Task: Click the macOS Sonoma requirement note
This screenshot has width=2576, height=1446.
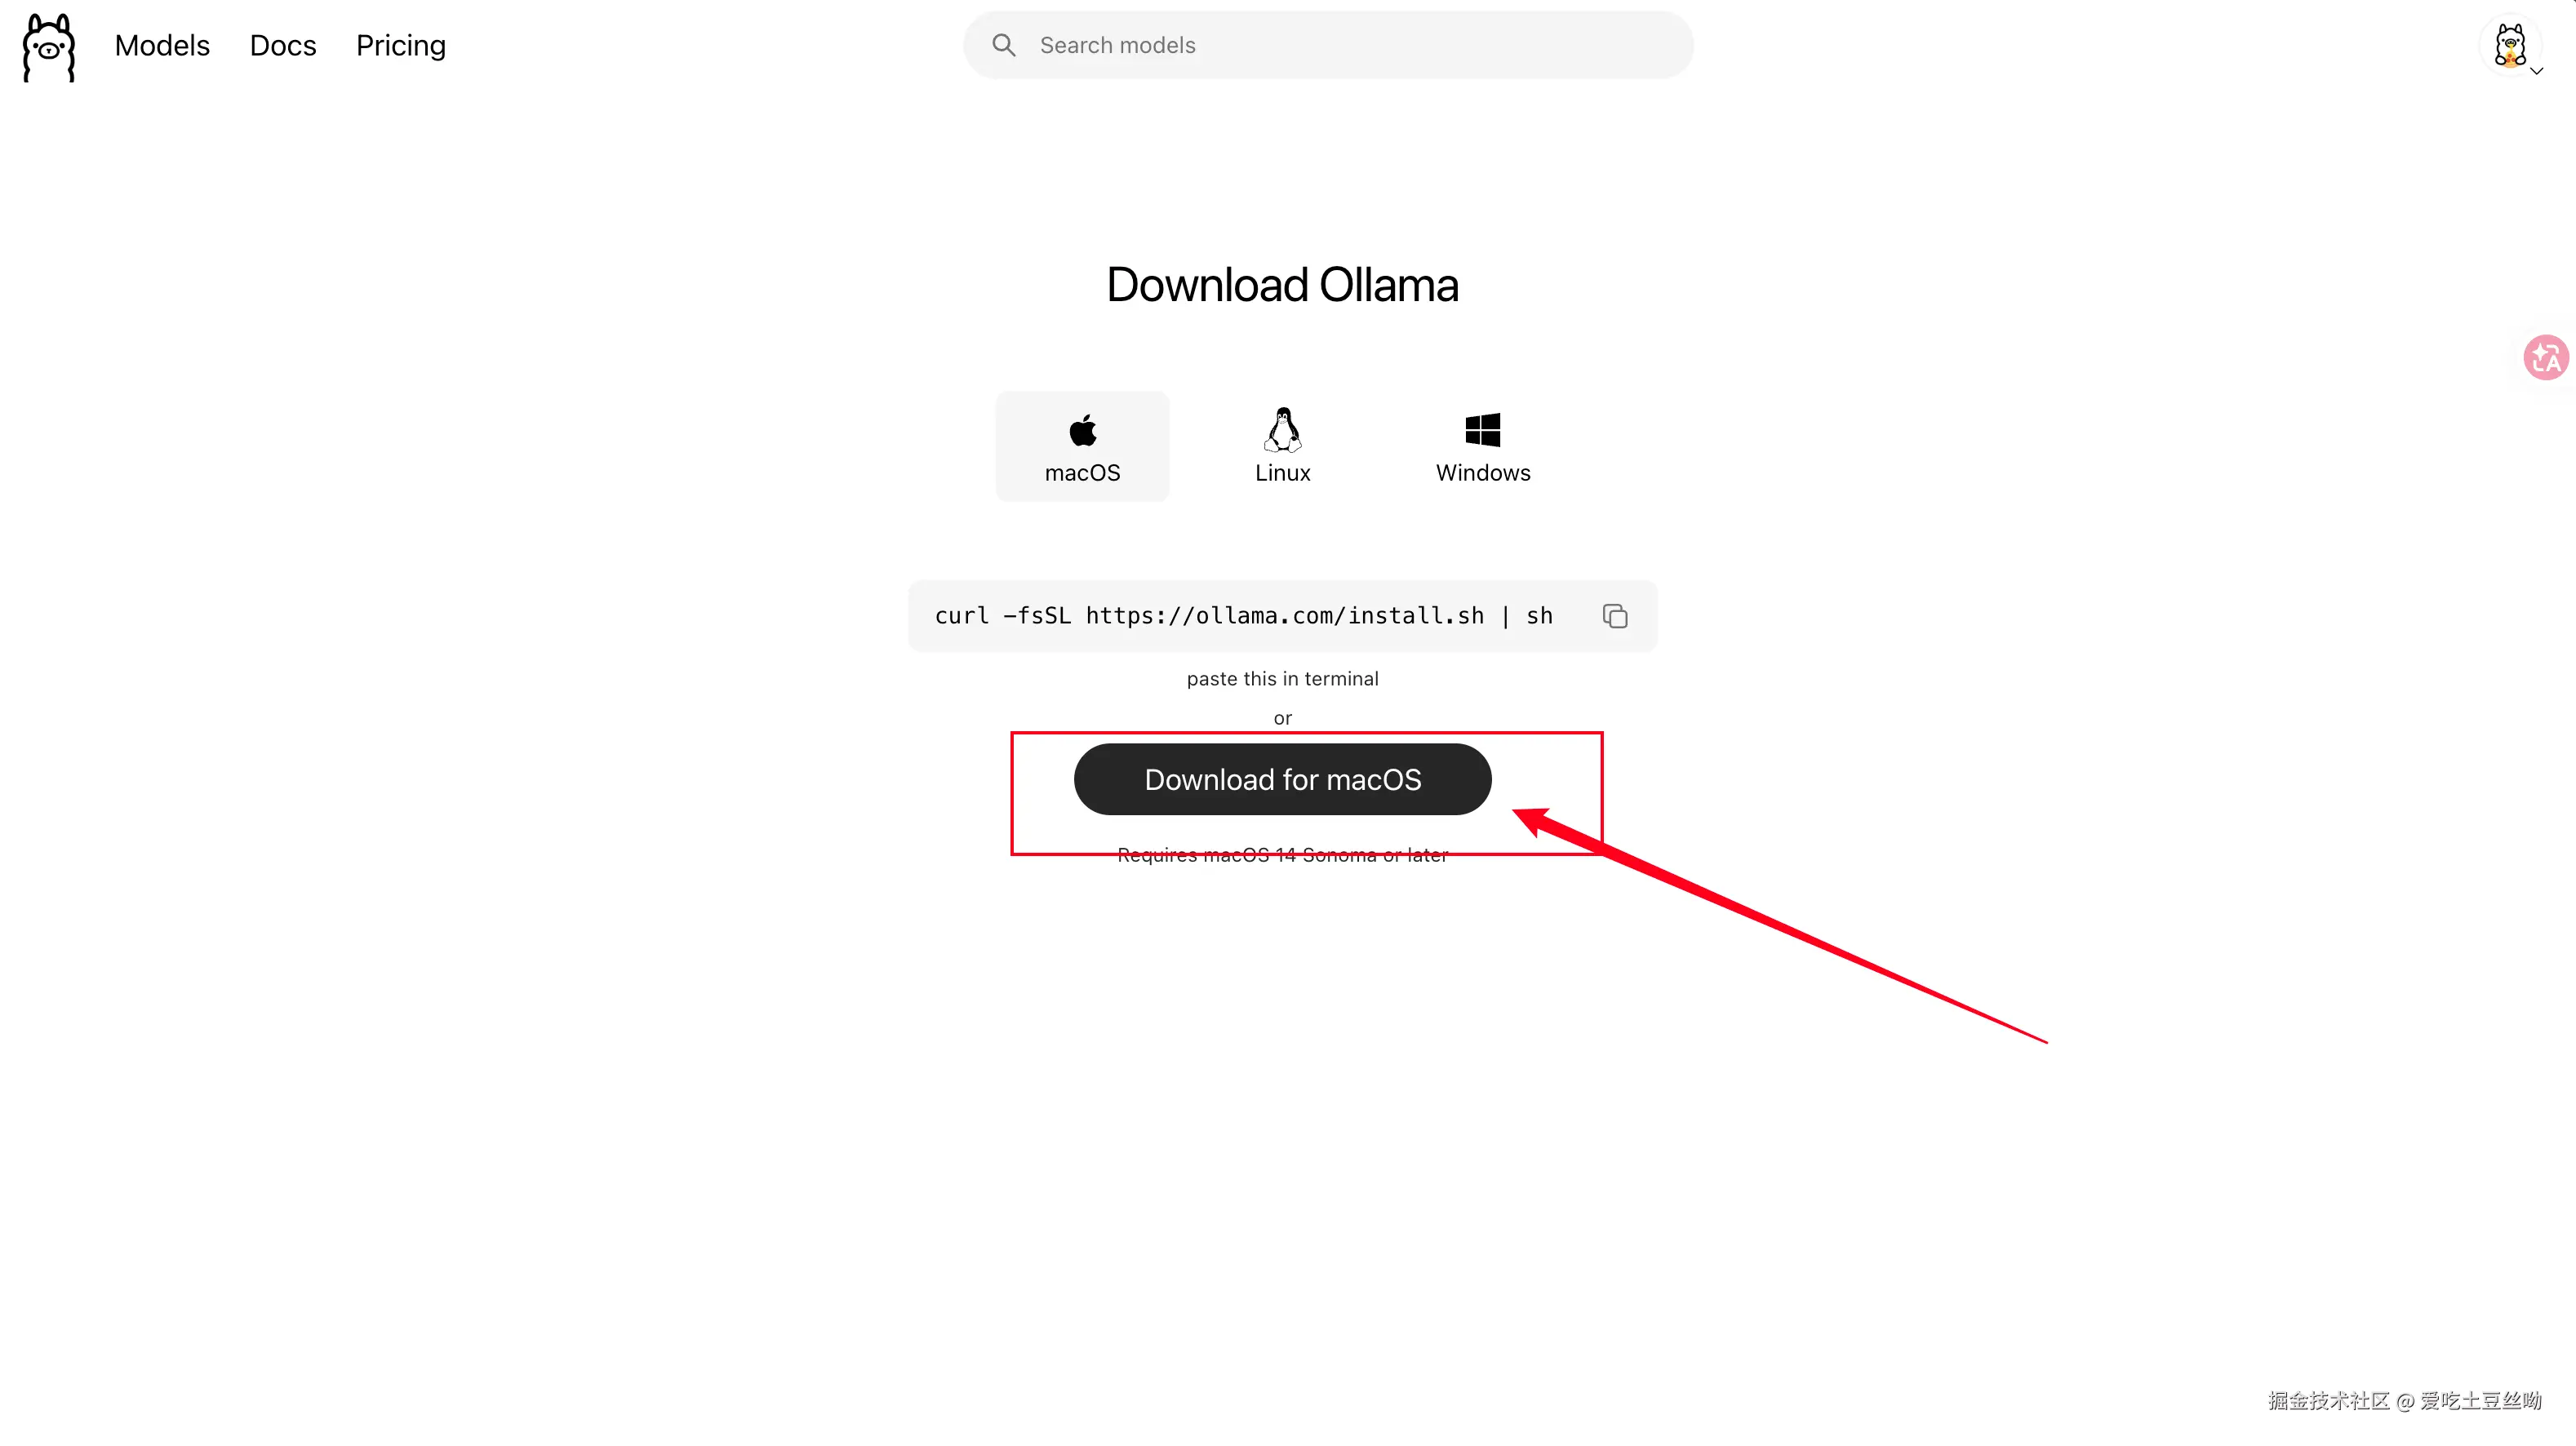Action: pos(1282,855)
